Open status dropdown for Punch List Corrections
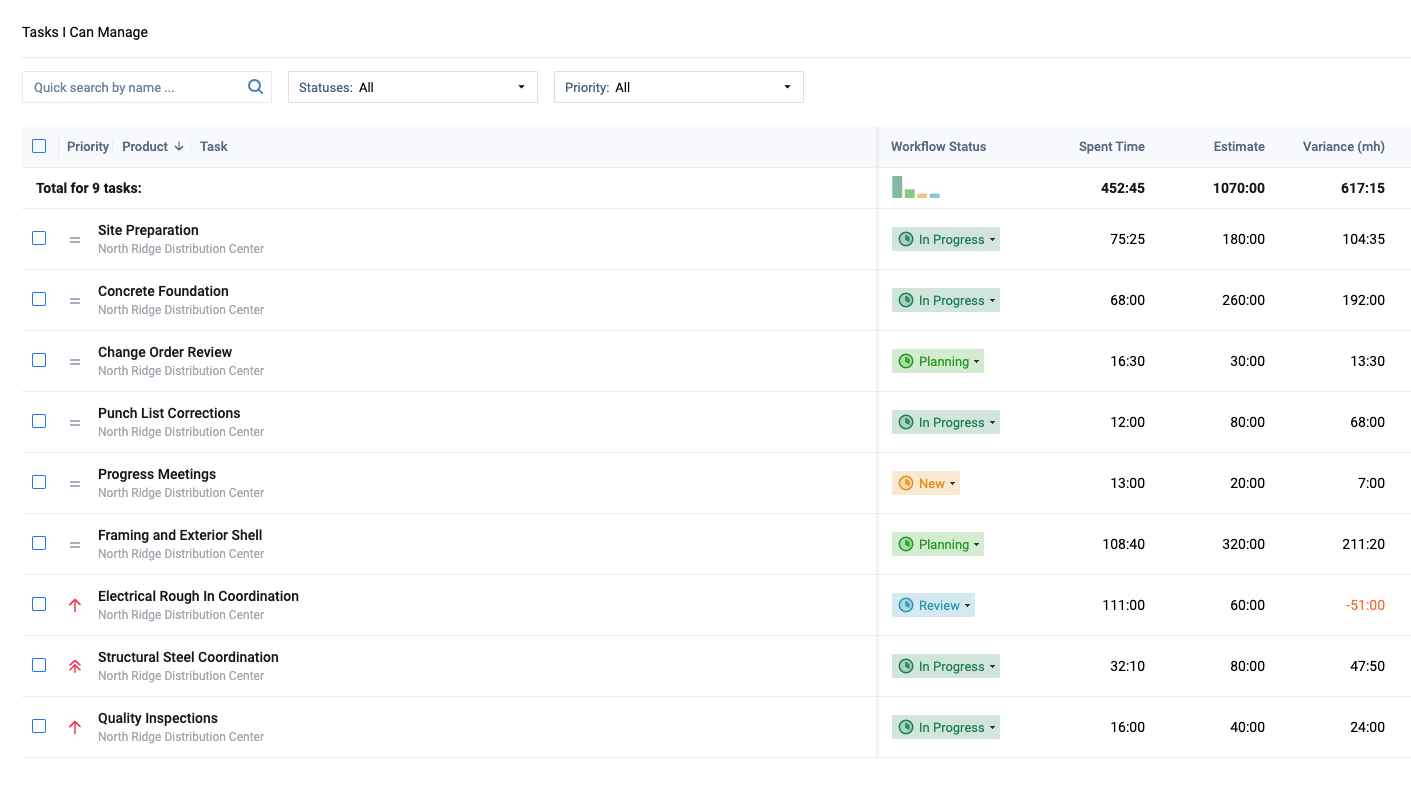Image resolution: width=1411 pixels, height=800 pixels. [x=946, y=423]
